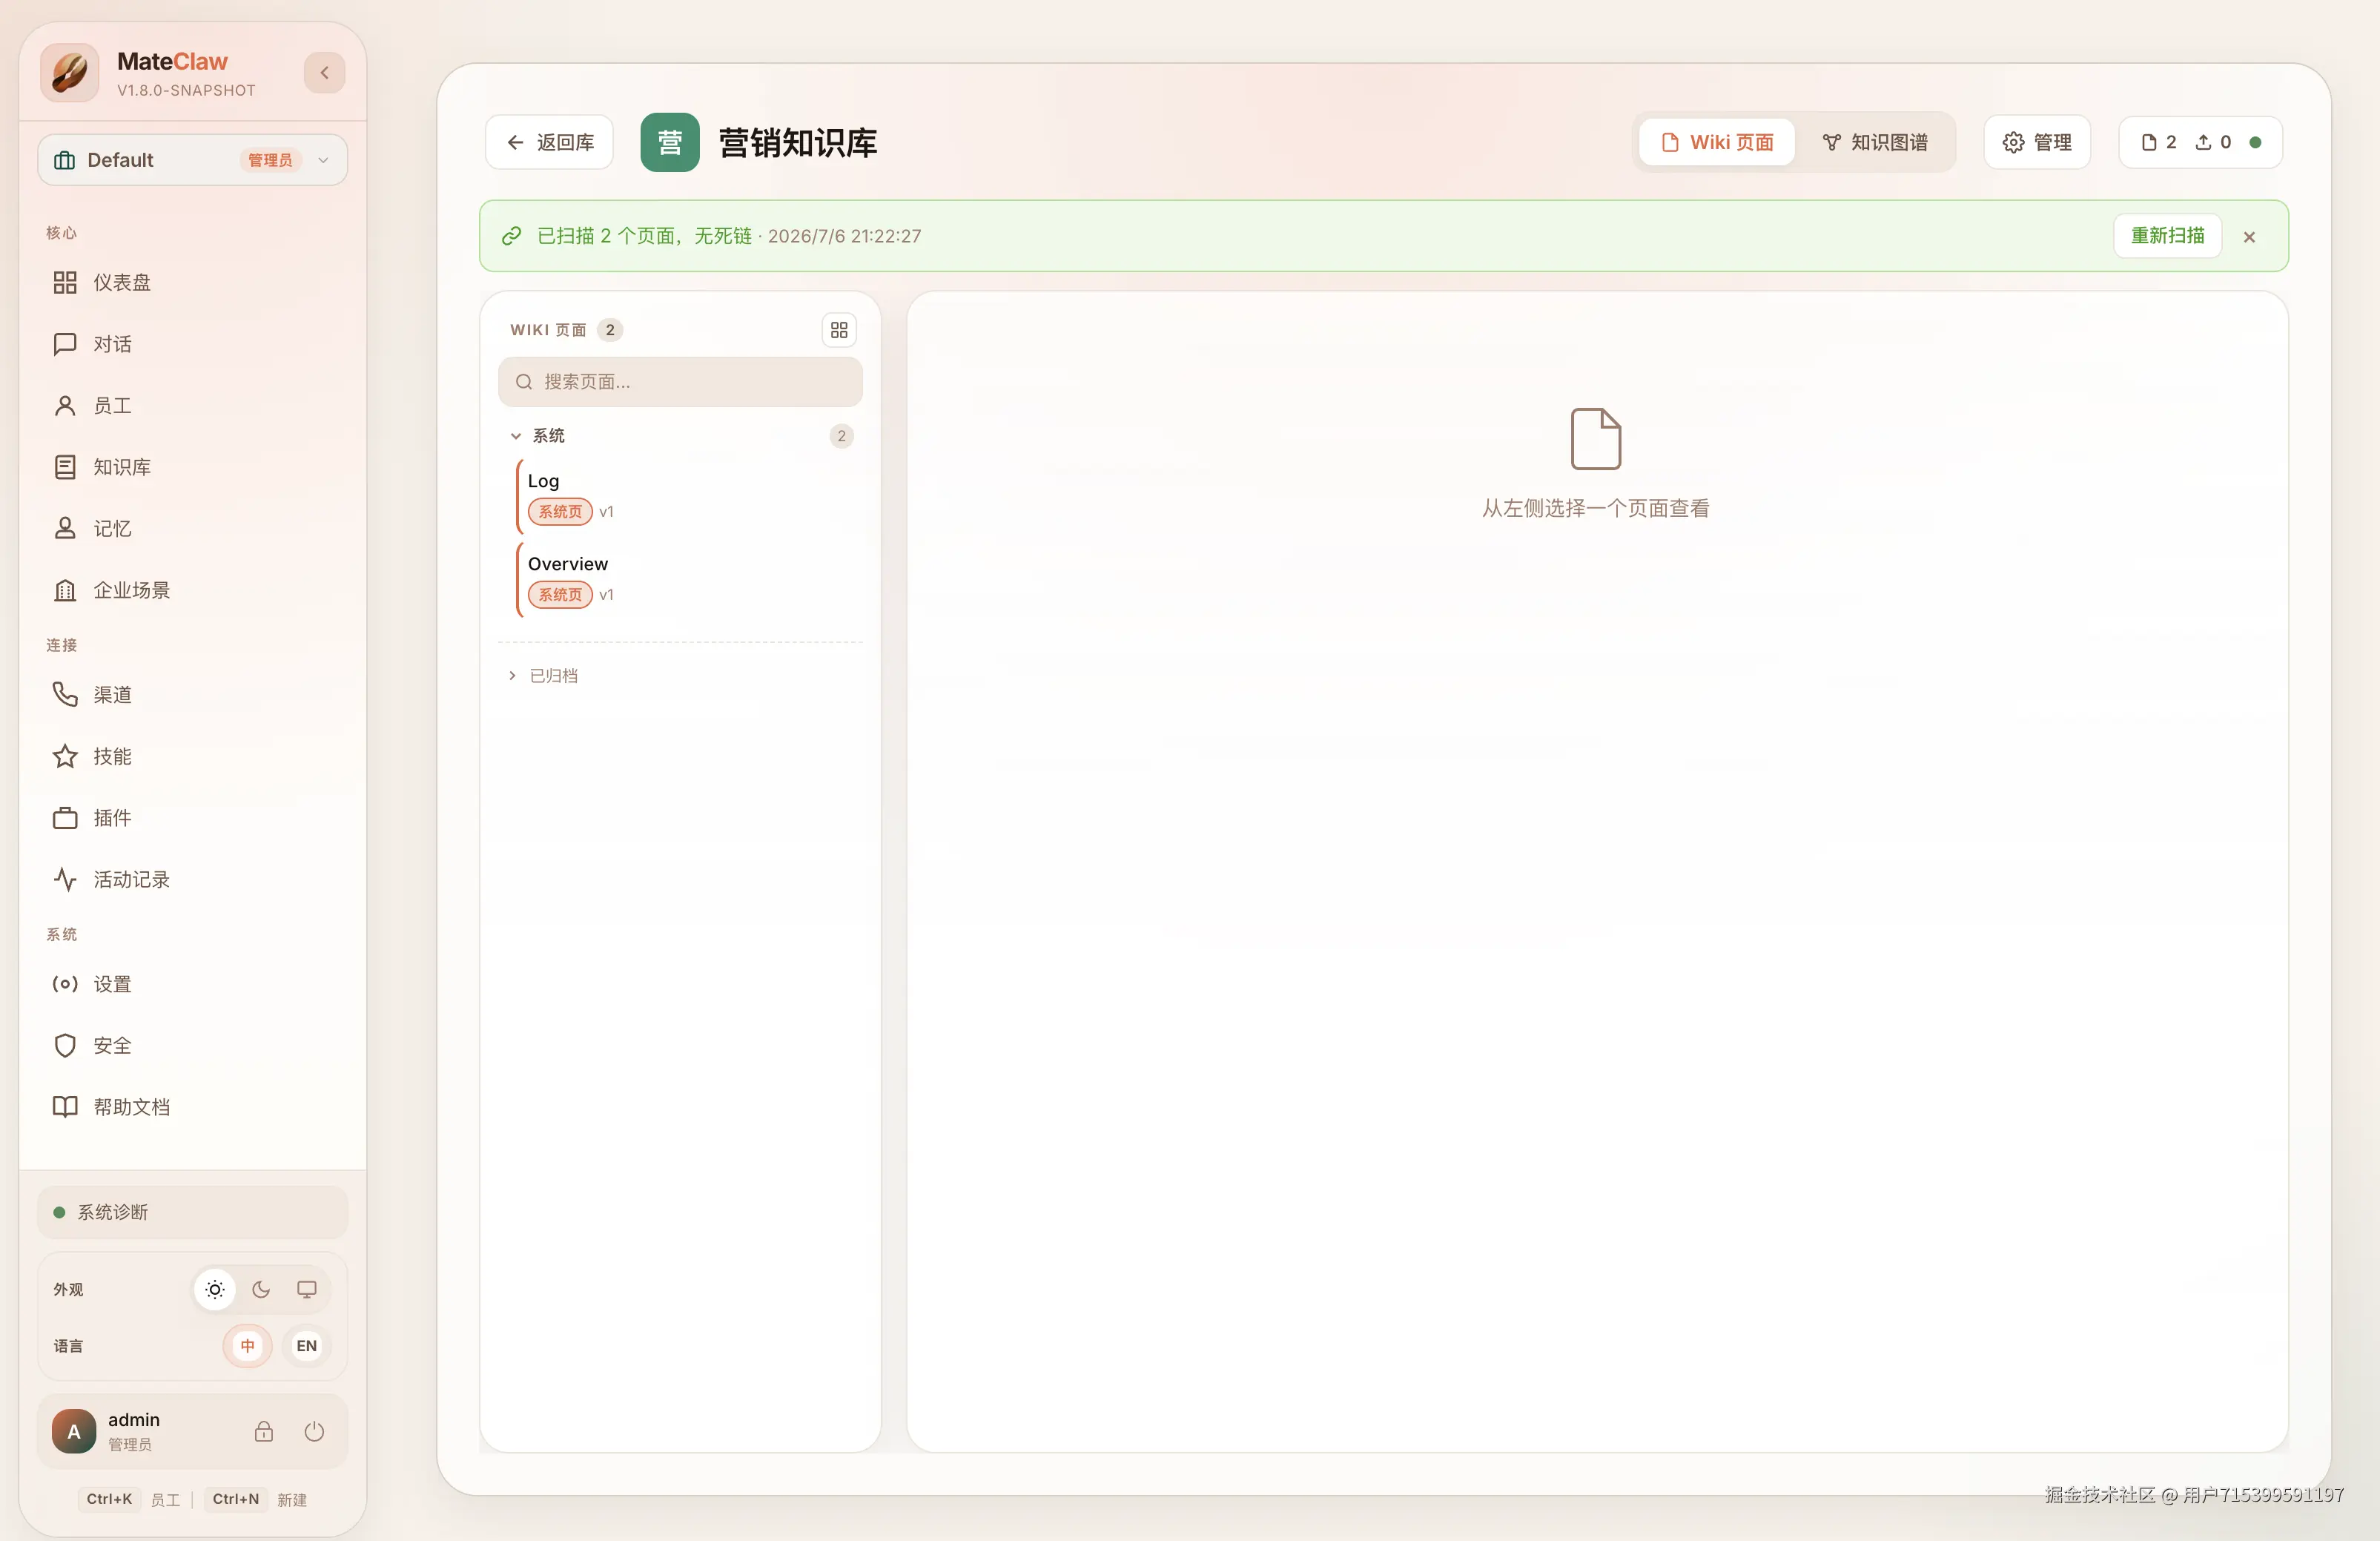Click the MateClaw logo icon
The height and width of the screenshot is (1541, 2380).
(70, 73)
